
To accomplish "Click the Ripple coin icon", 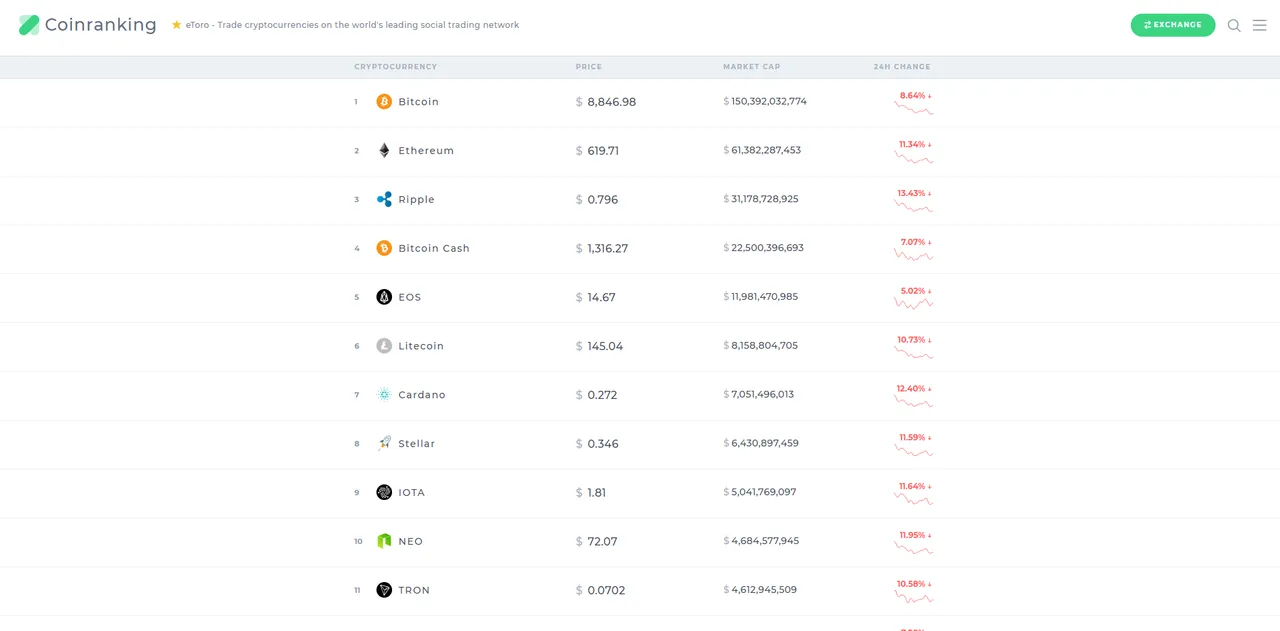I will (384, 199).
